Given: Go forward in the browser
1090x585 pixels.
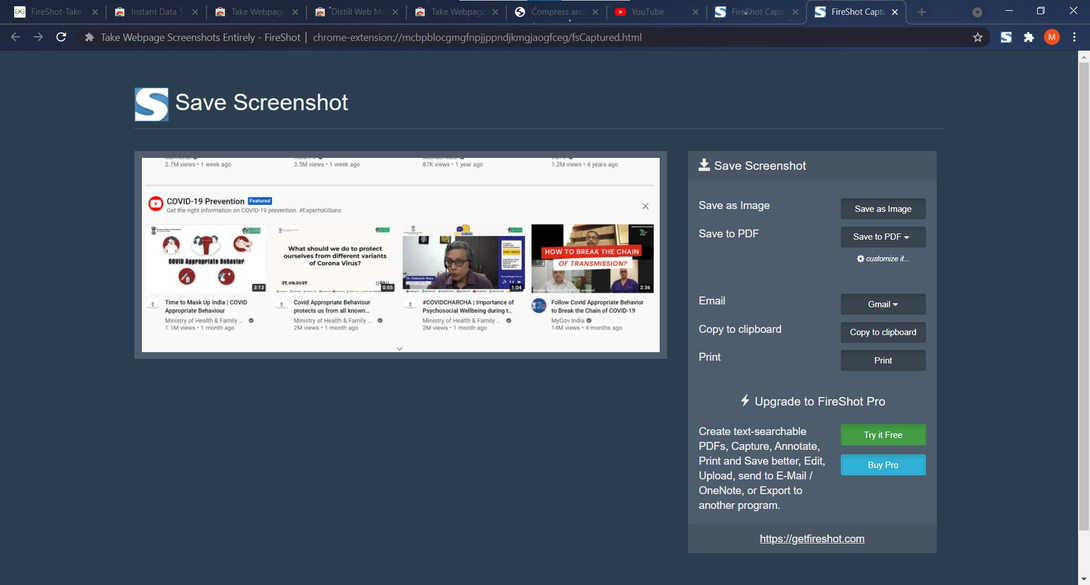Looking at the screenshot, I should click(38, 37).
